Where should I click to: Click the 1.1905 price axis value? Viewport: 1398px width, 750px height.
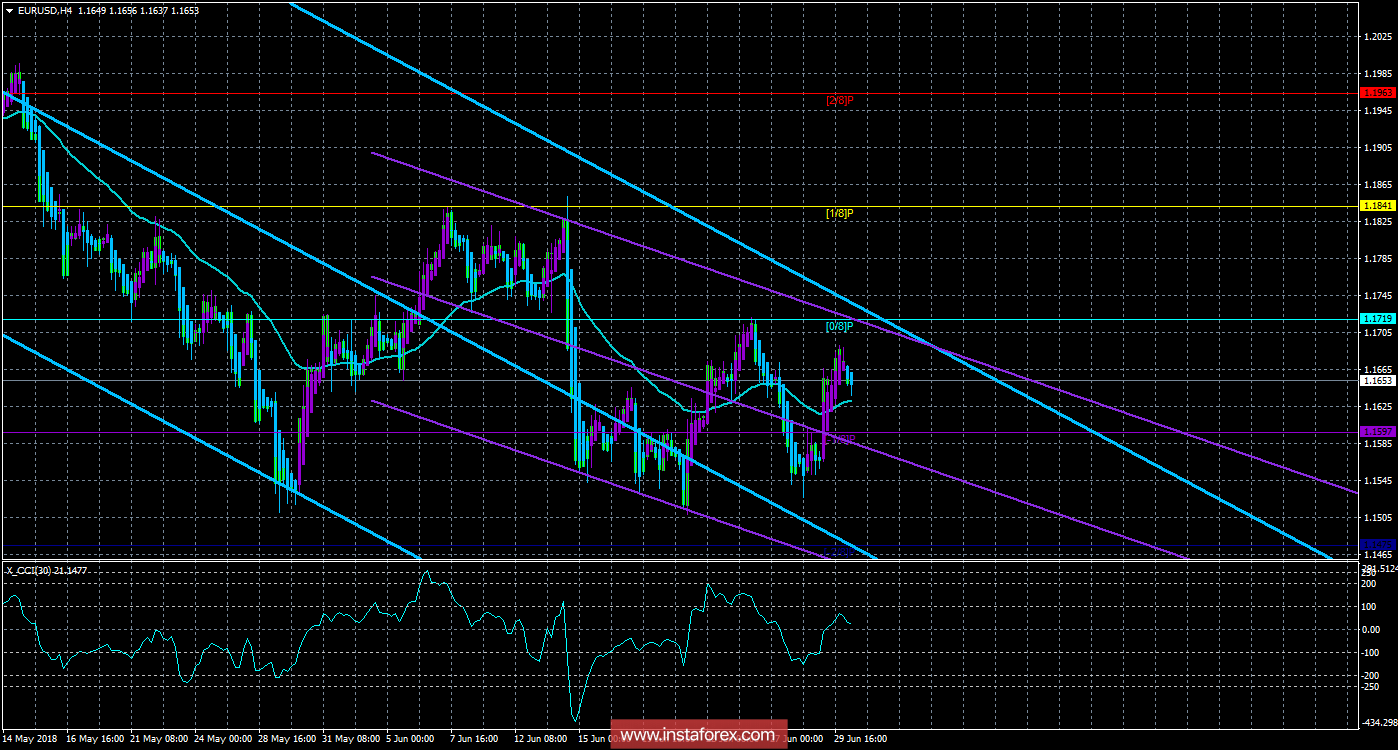[x=1378, y=147]
